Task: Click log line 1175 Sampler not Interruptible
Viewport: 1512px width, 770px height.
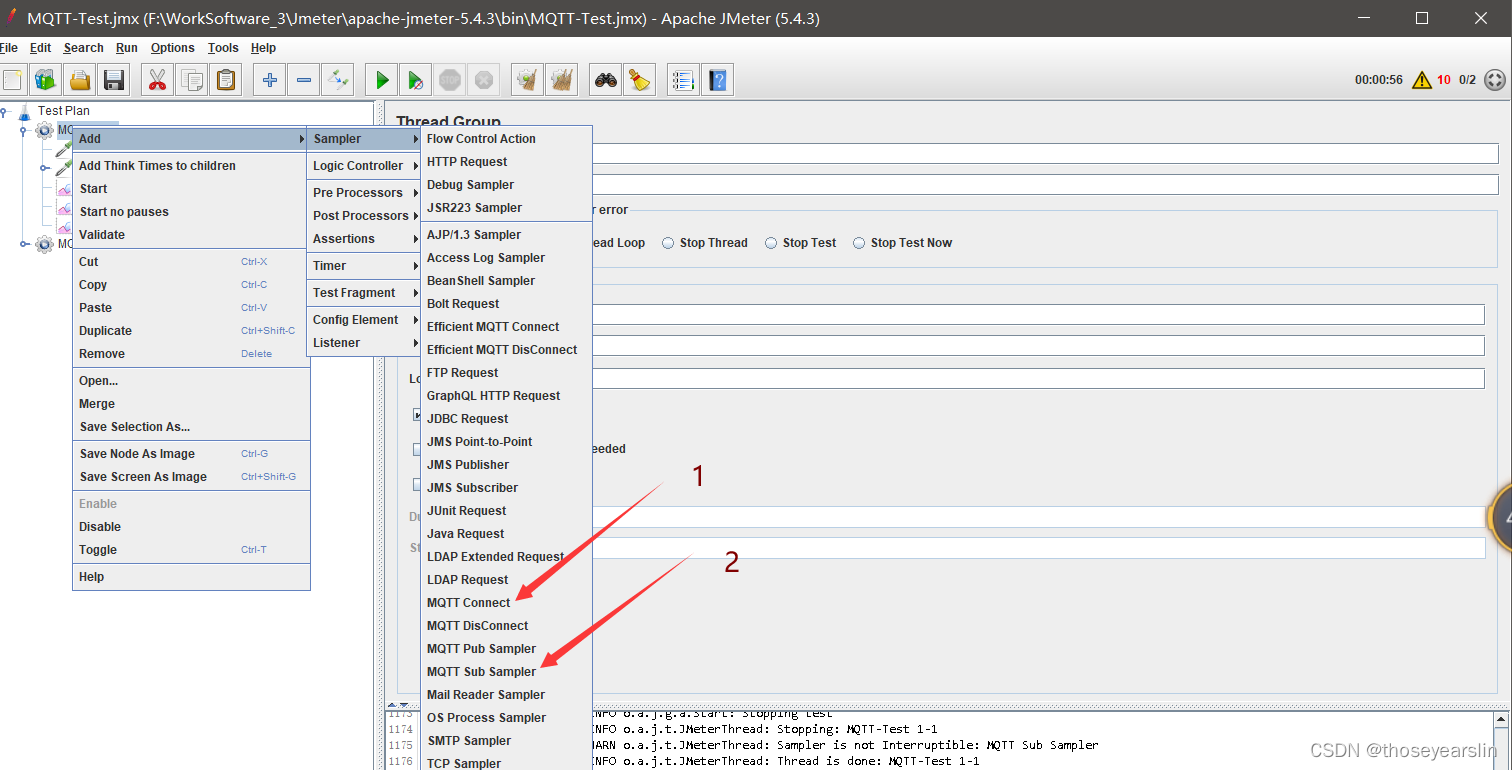Action: (x=845, y=745)
